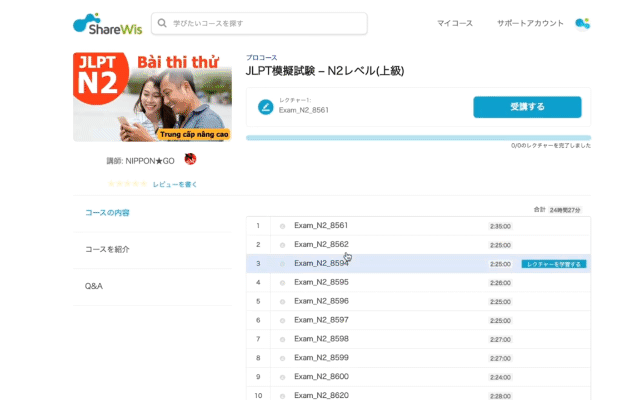Open lecture Exam_N2_8561 in the list
This screenshot has width=640, height=400.
[x=321, y=225]
